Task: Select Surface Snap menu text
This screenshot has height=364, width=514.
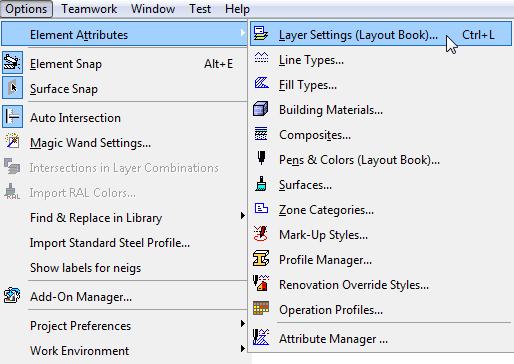Action: 64,89
